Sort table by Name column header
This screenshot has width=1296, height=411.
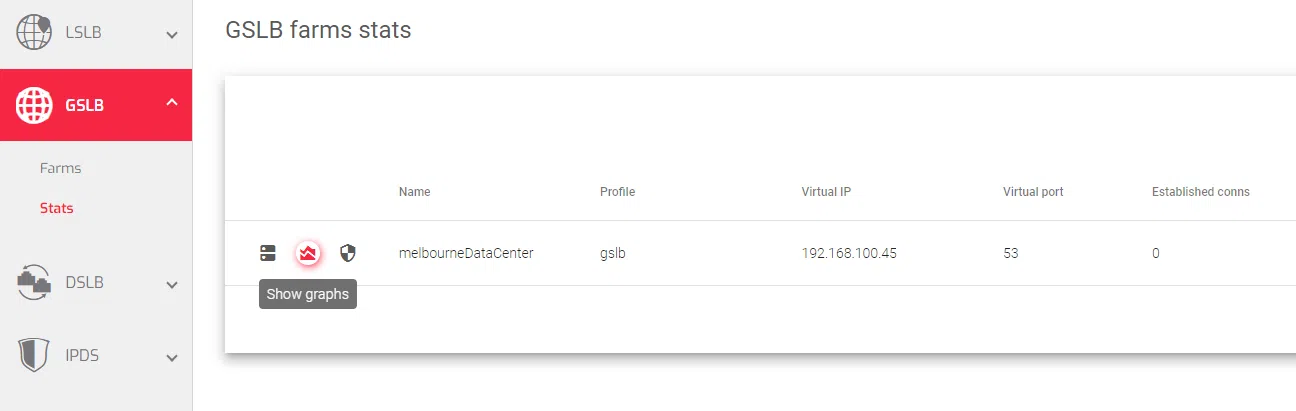tap(414, 192)
